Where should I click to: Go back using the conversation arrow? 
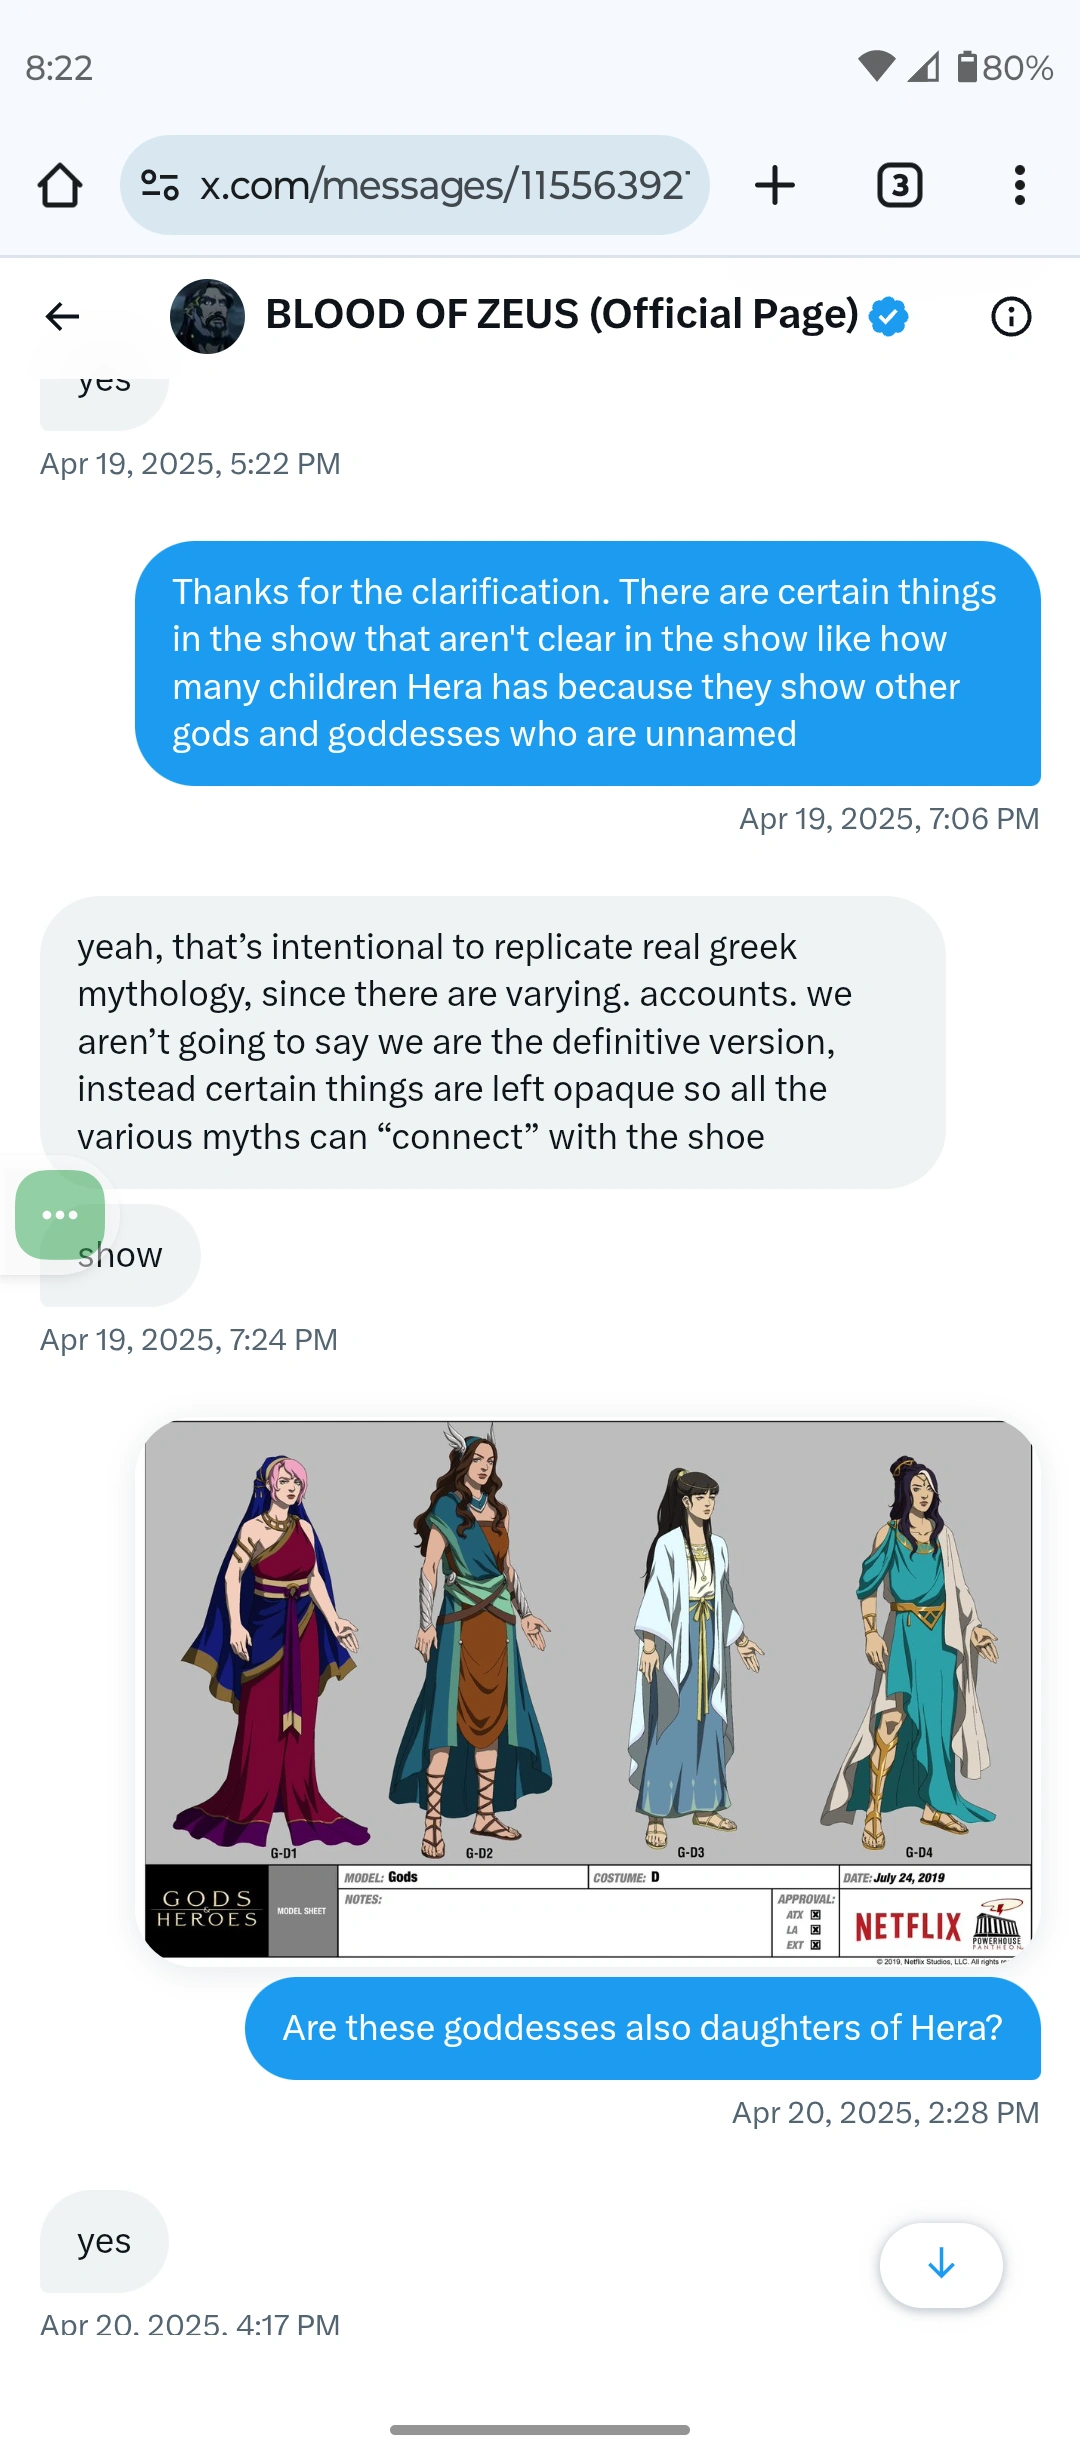coord(62,316)
